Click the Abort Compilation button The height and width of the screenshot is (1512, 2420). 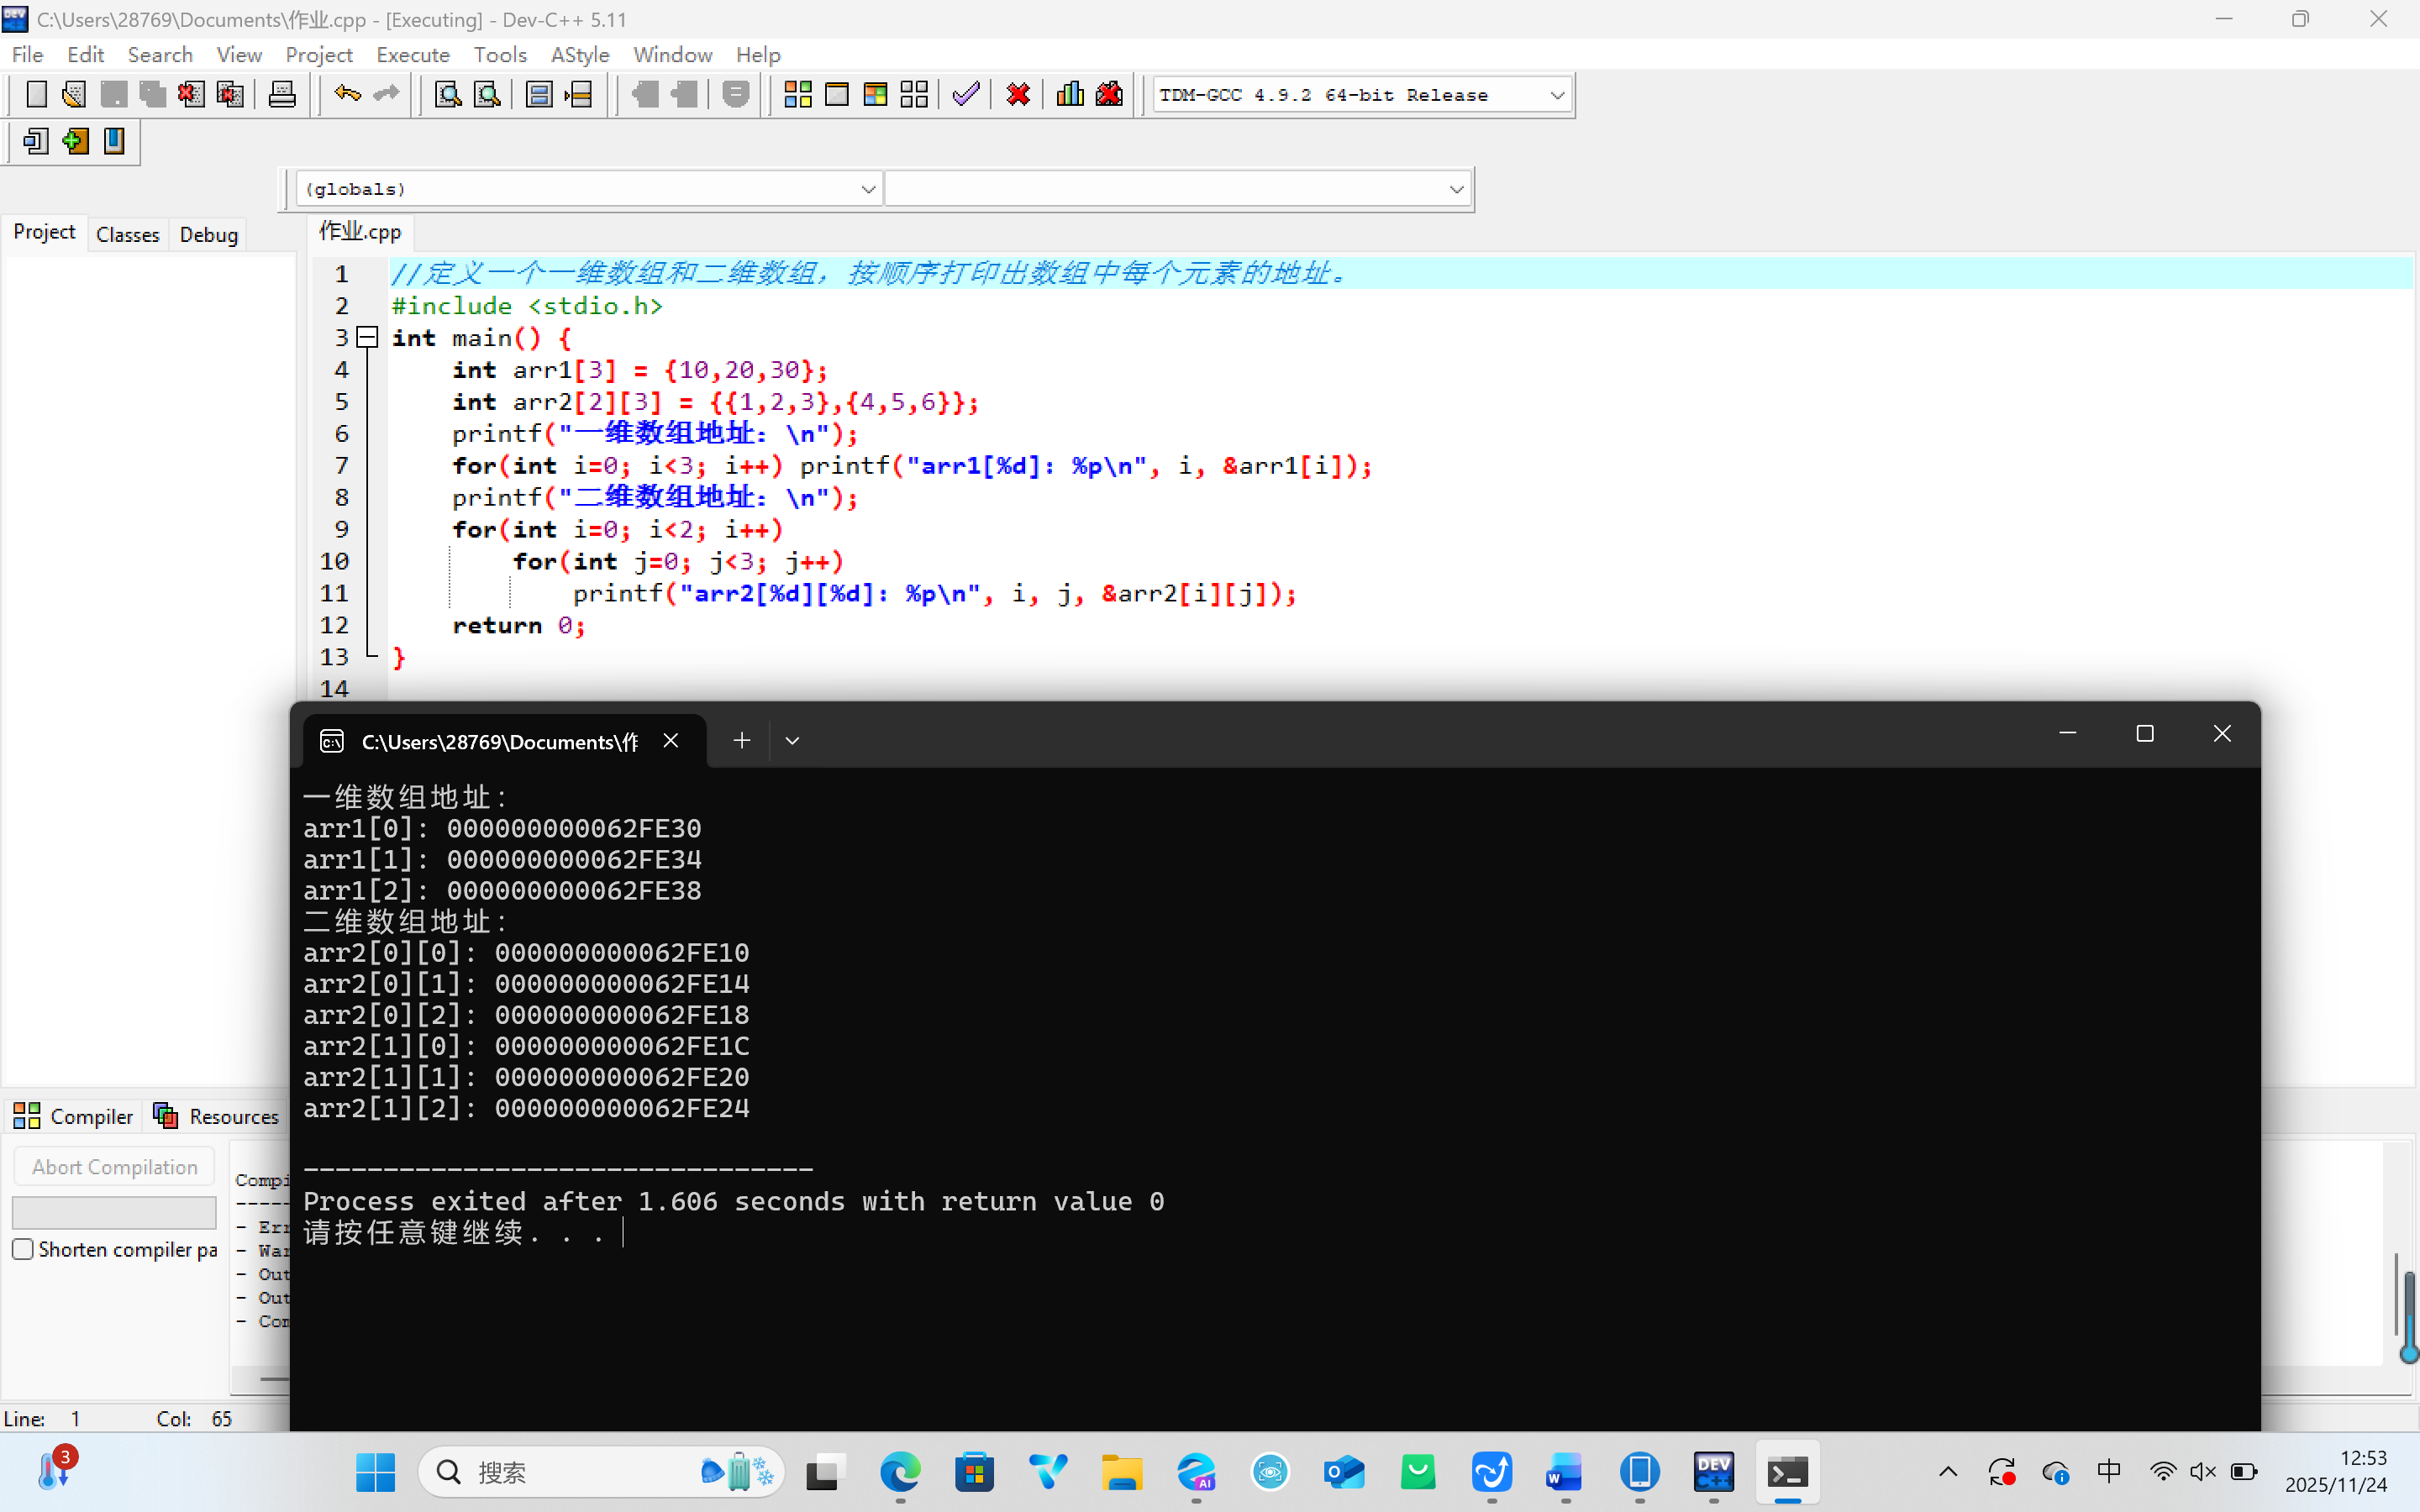click(114, 1167)
